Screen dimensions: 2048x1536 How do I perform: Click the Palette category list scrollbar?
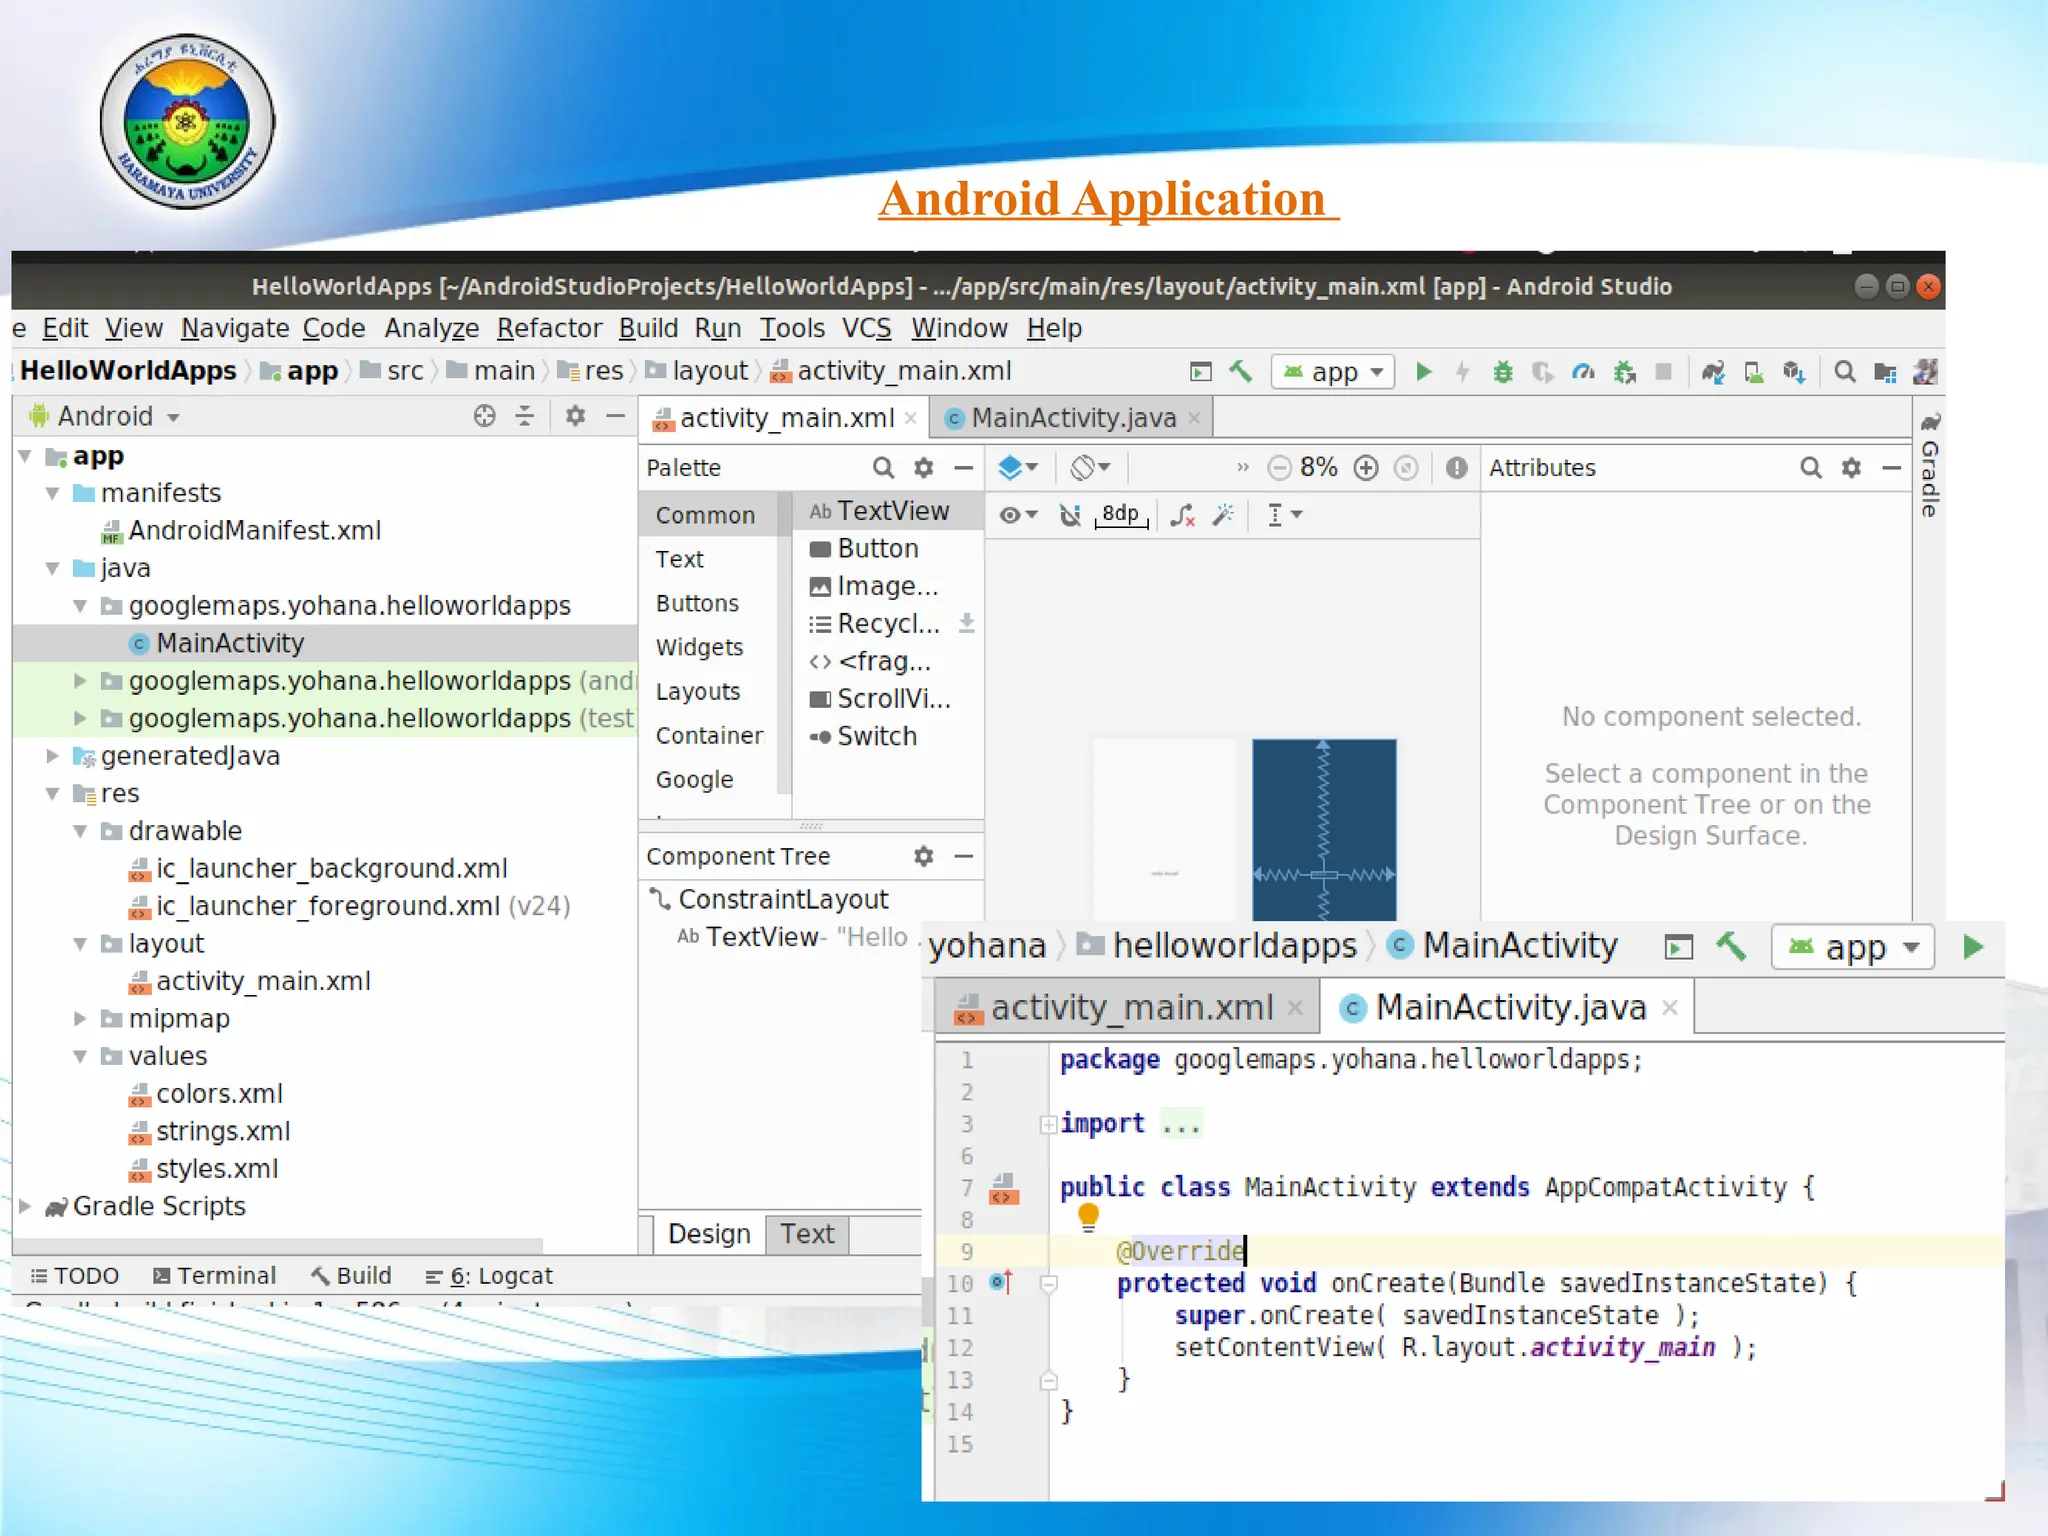click(785, 645)
